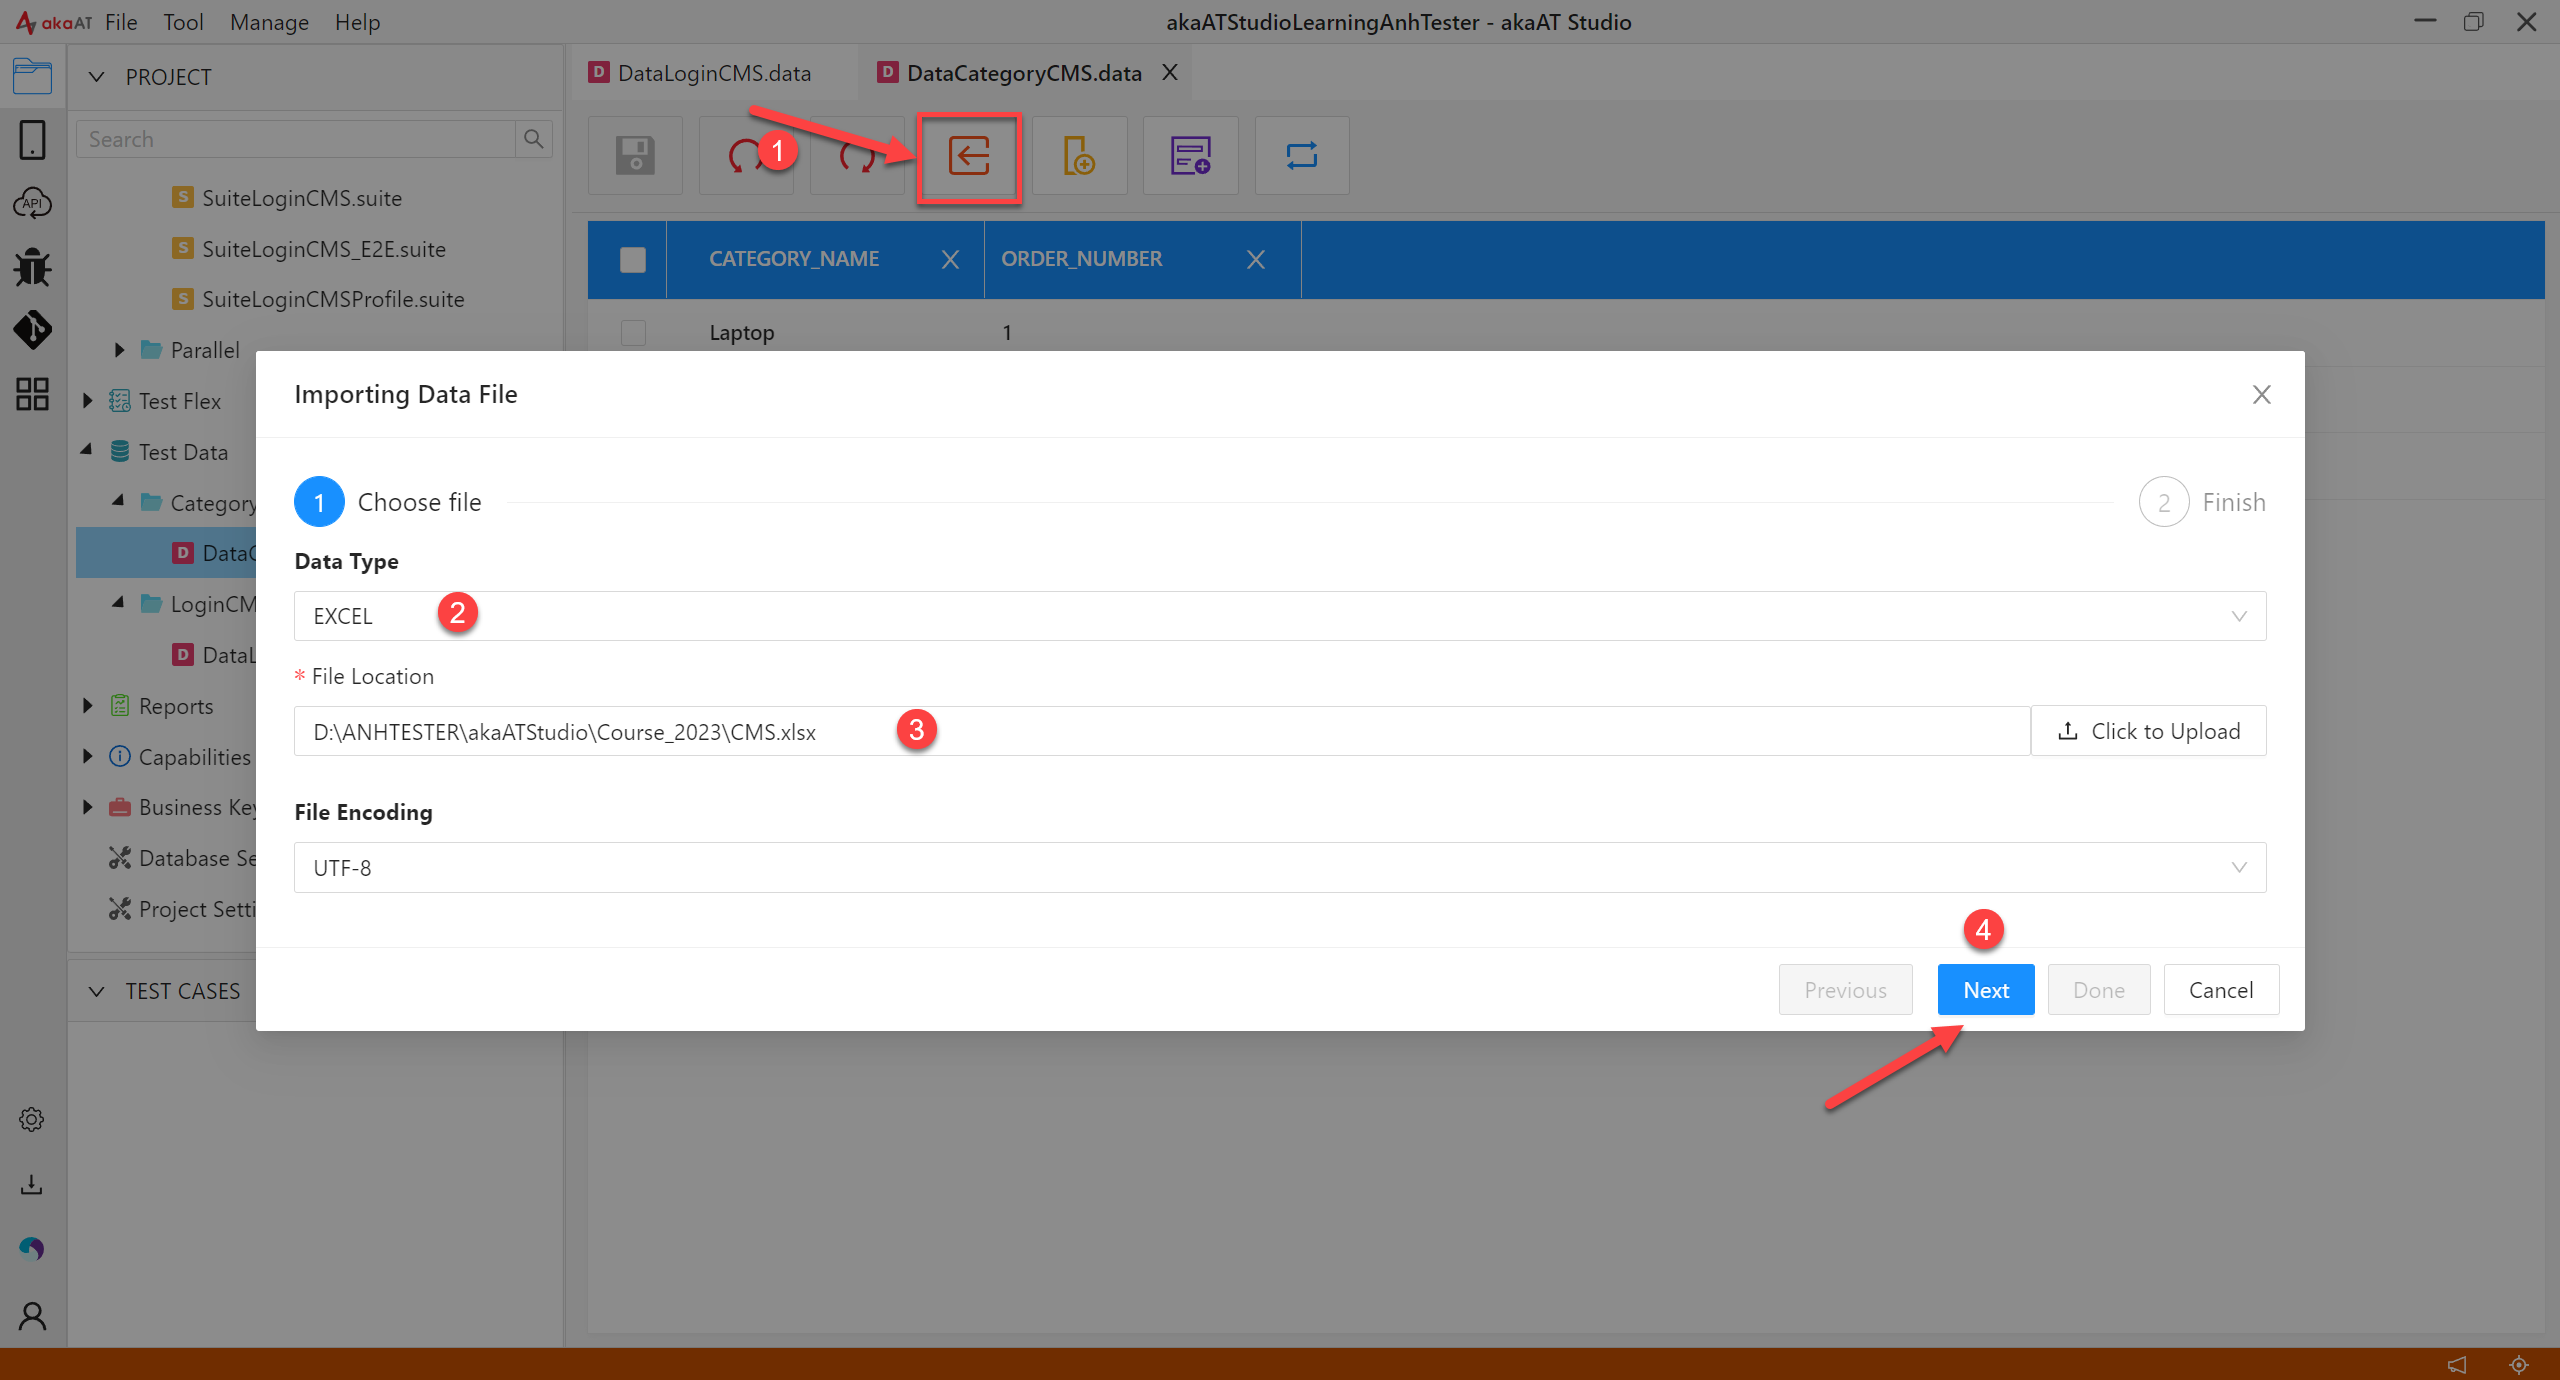2560x1380 pixels.
Task: Remove the ORDER_NUMBER column with X
Action: 1256,260
